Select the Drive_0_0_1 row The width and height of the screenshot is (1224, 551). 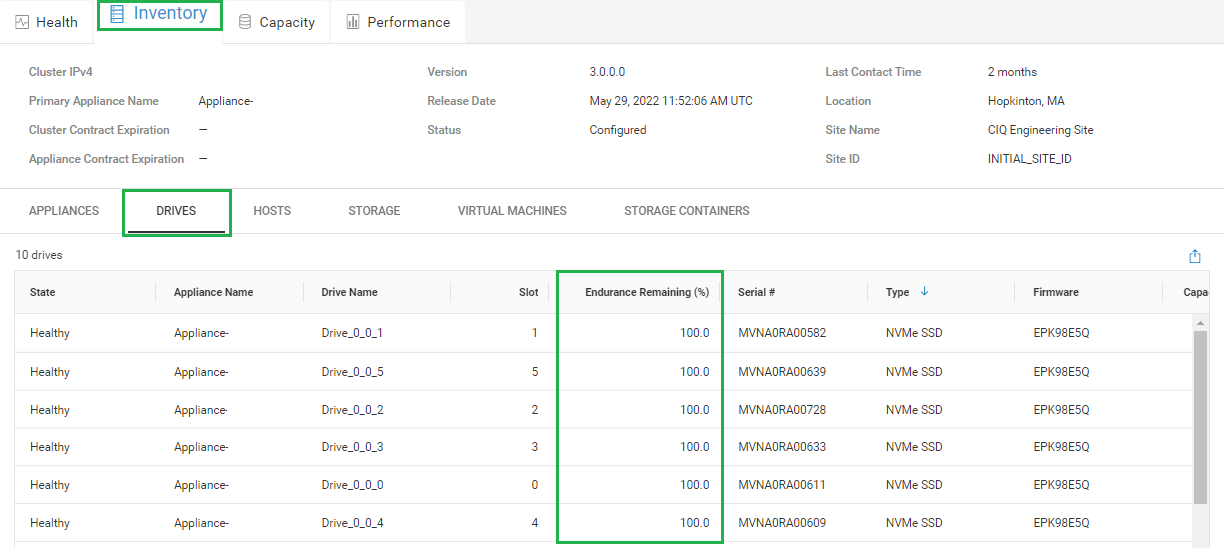[352, 333]
